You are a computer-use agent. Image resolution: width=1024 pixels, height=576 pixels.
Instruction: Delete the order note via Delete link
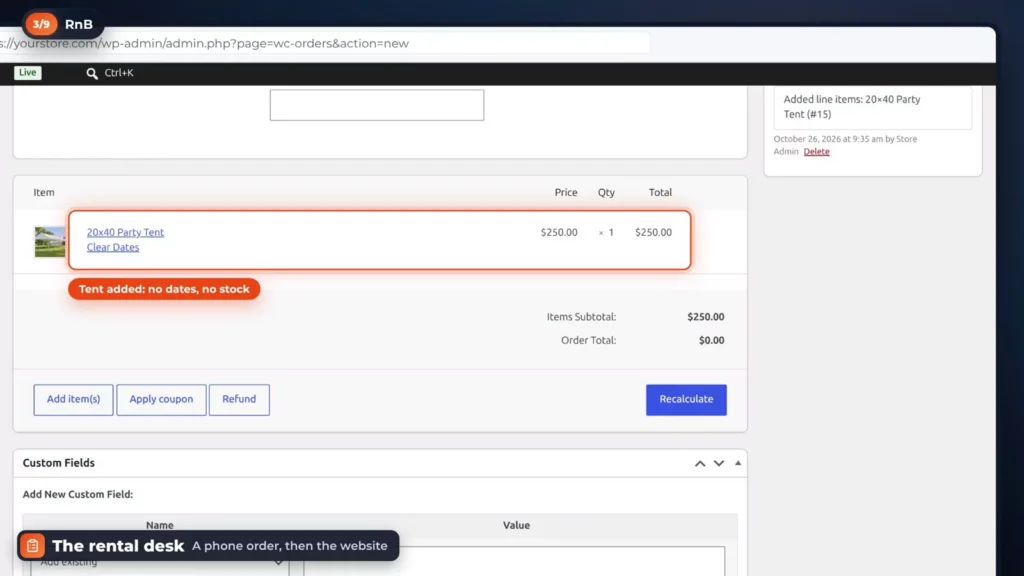[816, 152]
